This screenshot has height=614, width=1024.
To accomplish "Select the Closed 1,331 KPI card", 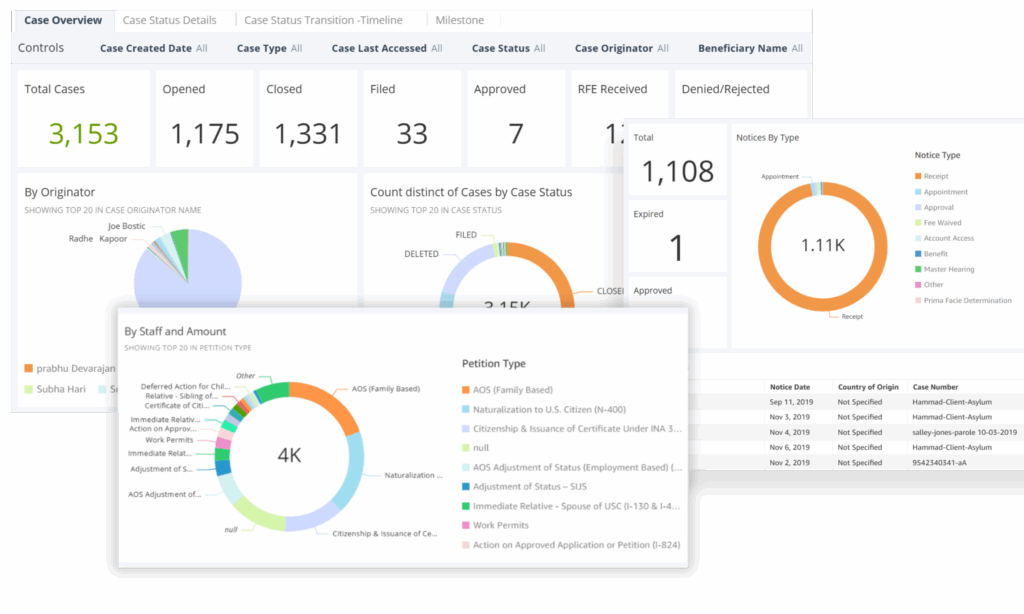I will (x=305, y=118).
